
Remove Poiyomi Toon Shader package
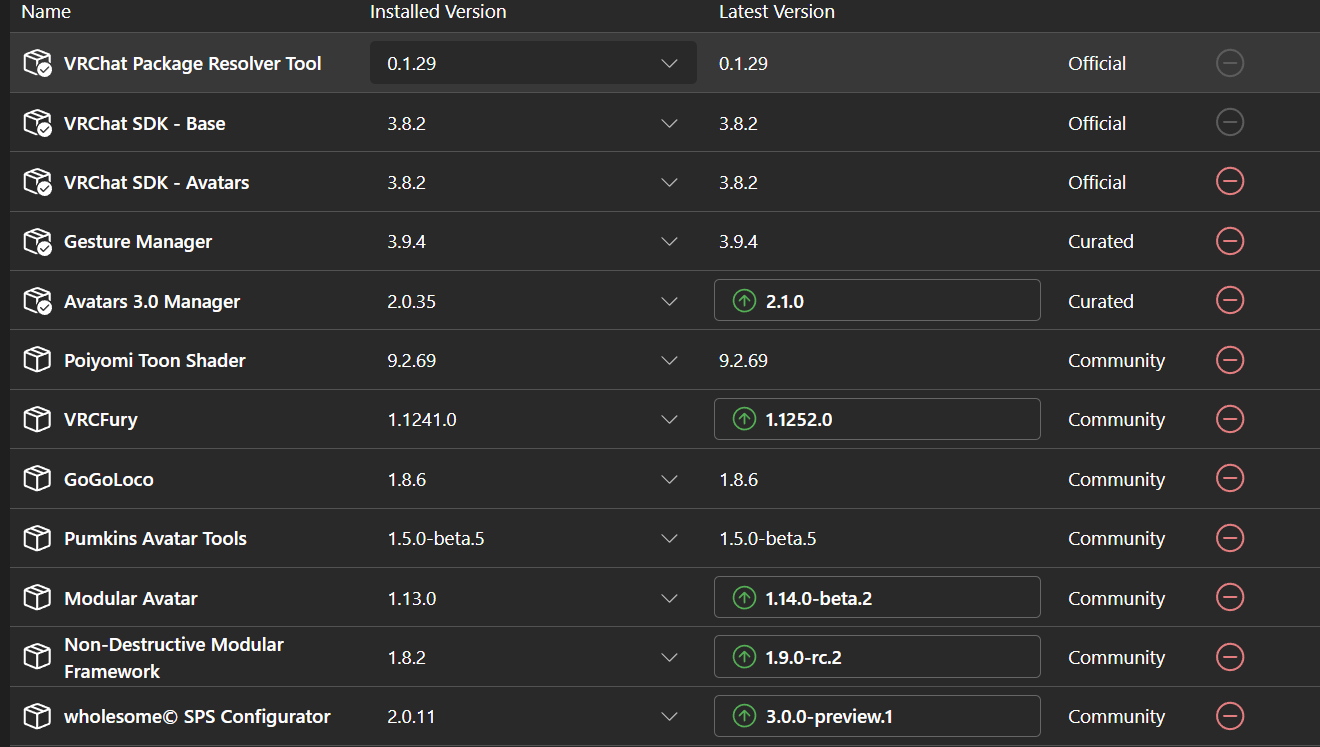point(1229,360)
